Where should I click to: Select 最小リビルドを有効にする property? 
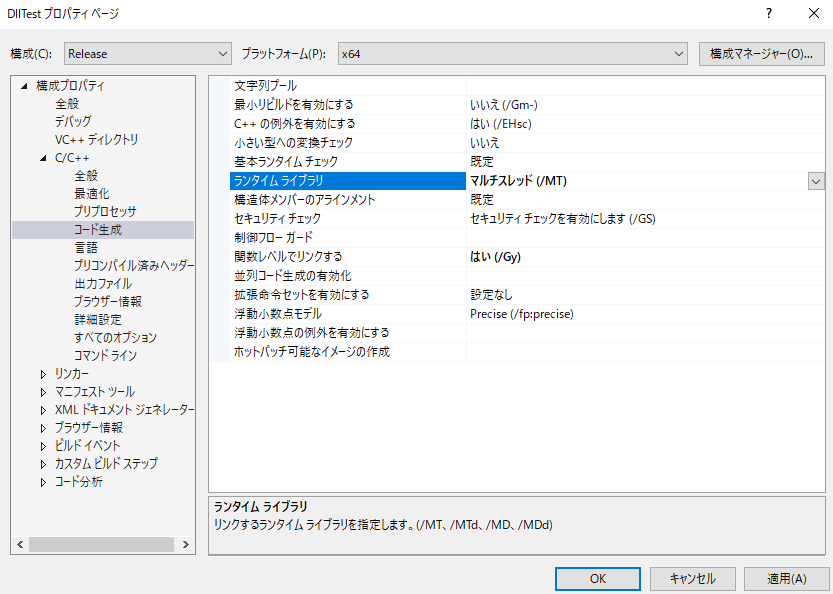point(348,105)
